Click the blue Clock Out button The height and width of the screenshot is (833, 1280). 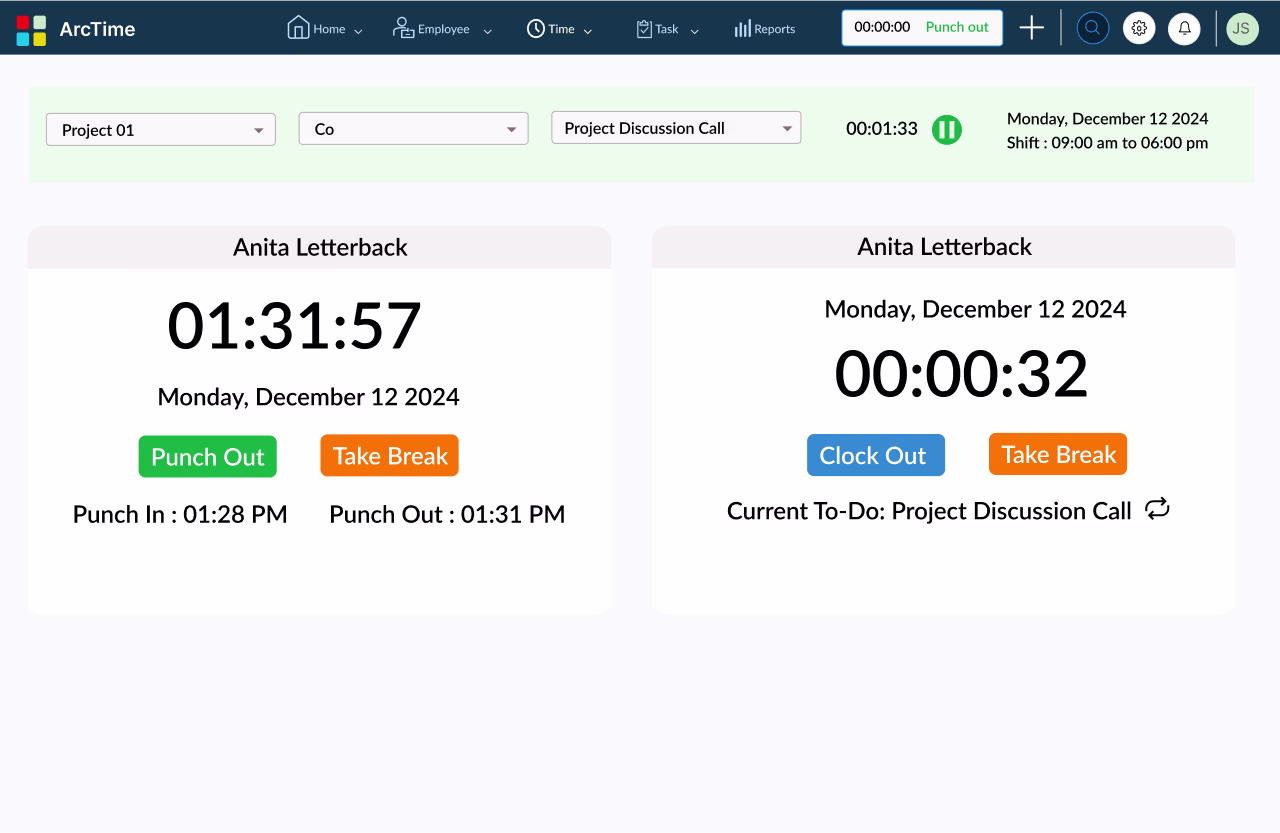[x=876, y=455]
